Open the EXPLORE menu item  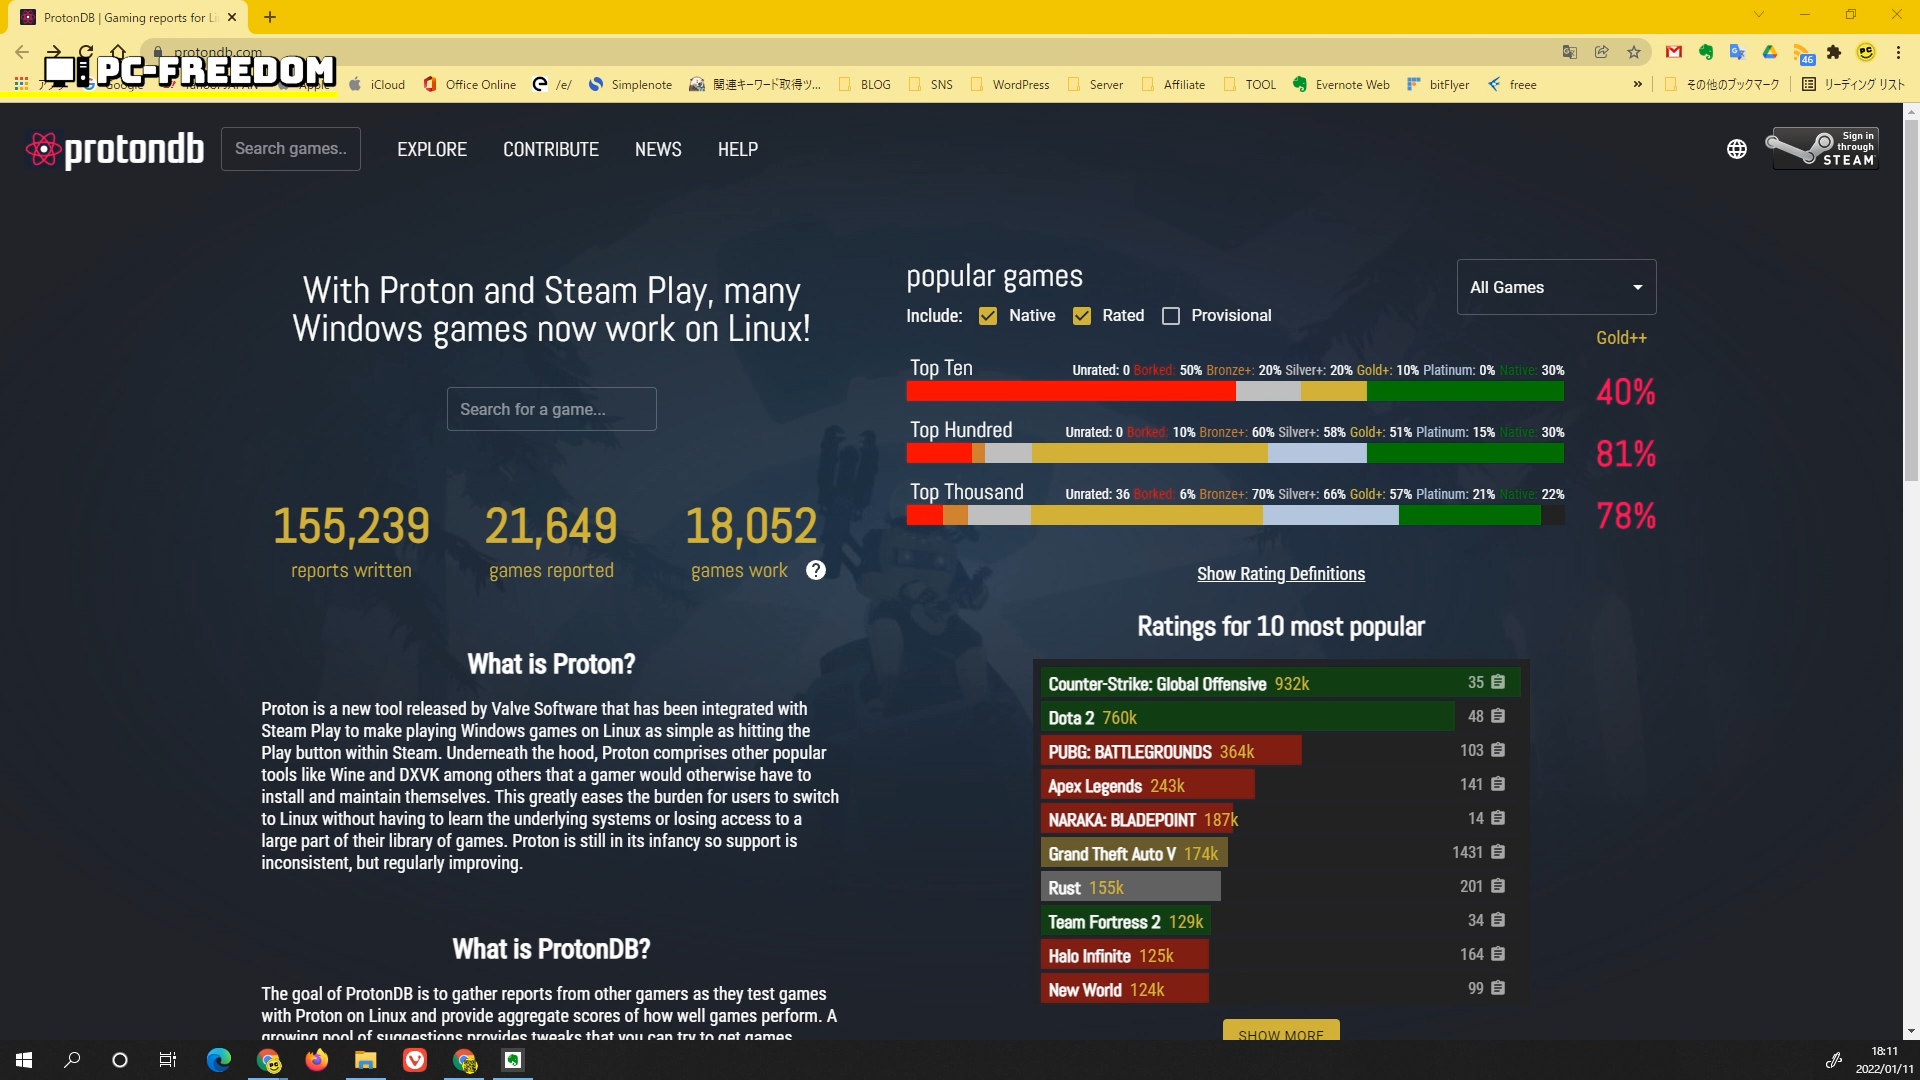click(x=431, y=149)
